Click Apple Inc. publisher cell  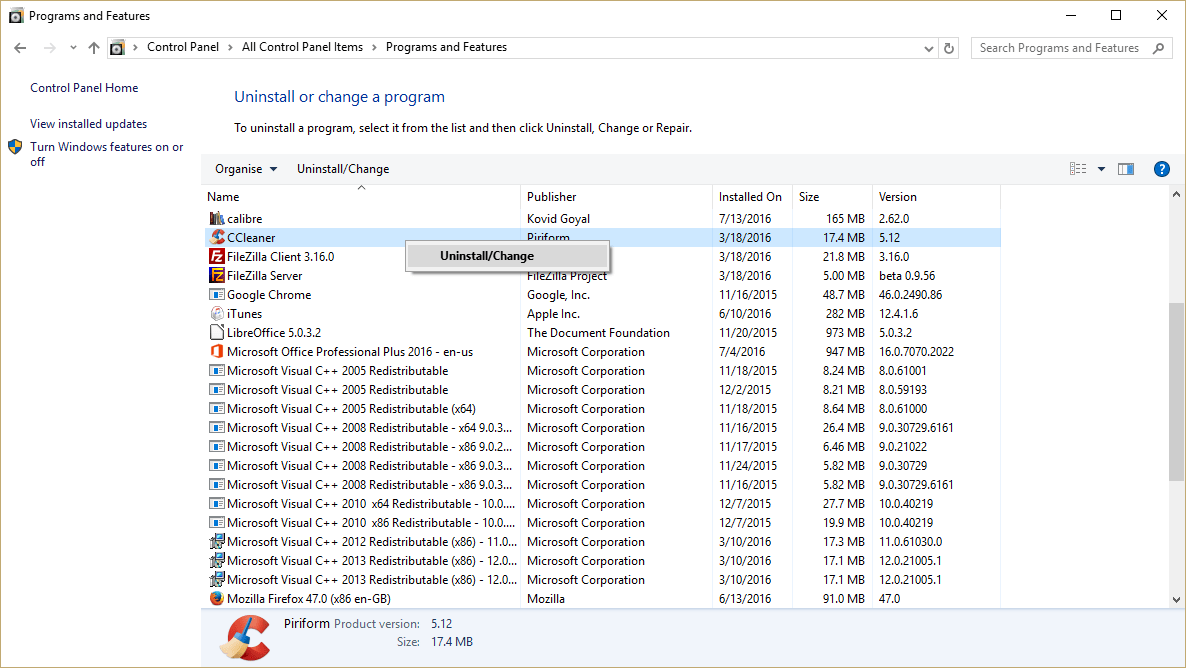pos(554,314)
